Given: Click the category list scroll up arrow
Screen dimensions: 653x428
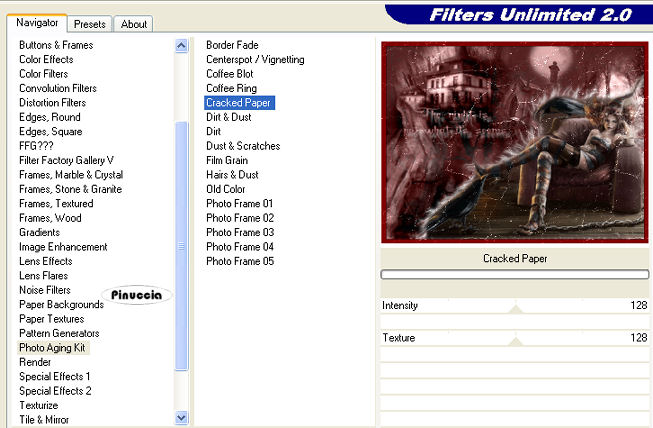Looking at the screenshot, I should coord(181,45).
